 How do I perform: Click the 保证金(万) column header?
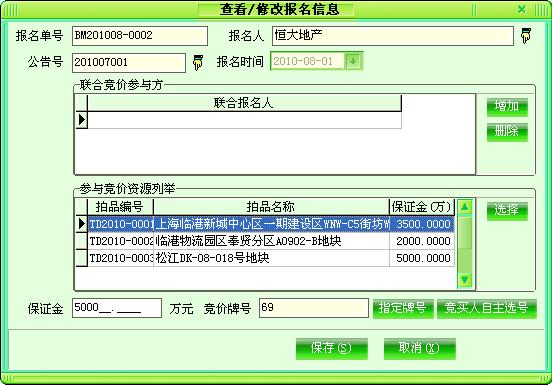[x=422, y=207]
